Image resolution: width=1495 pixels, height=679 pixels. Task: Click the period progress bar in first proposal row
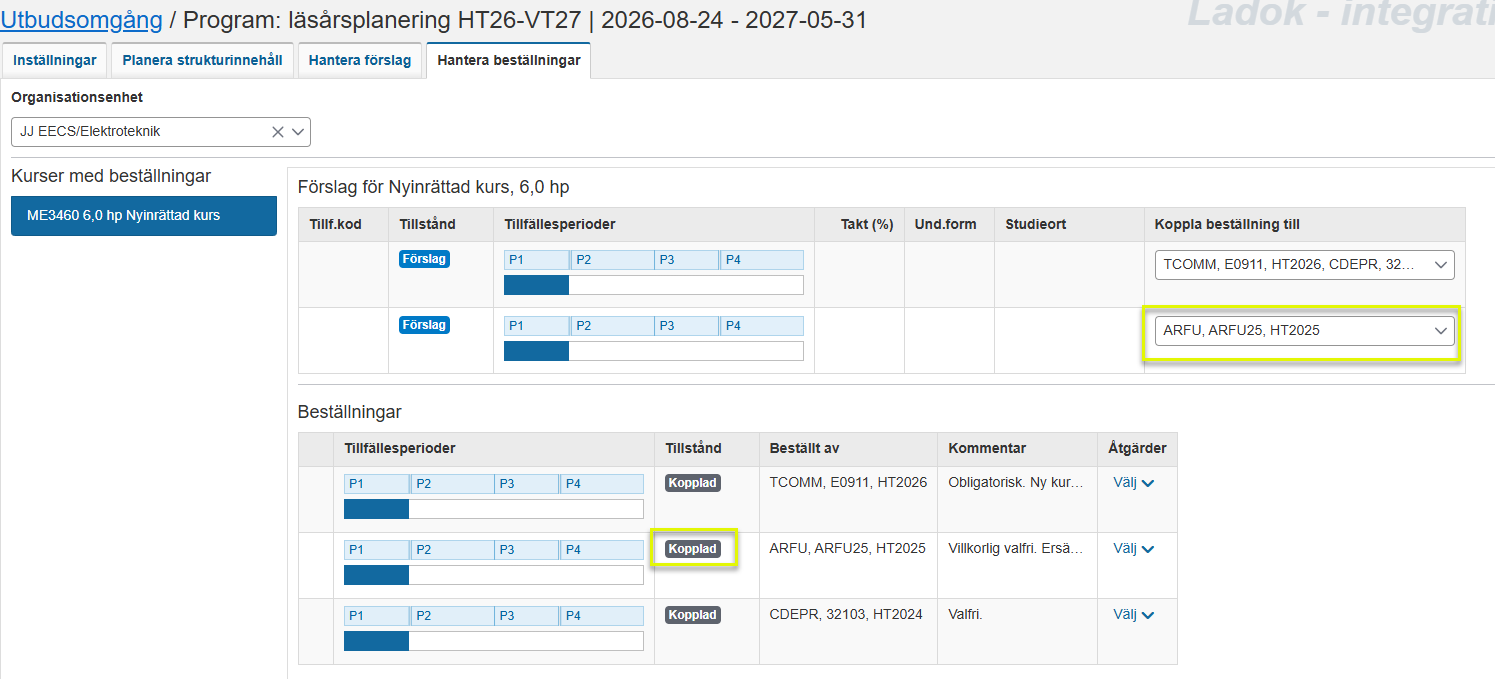(x=653, y=285)
